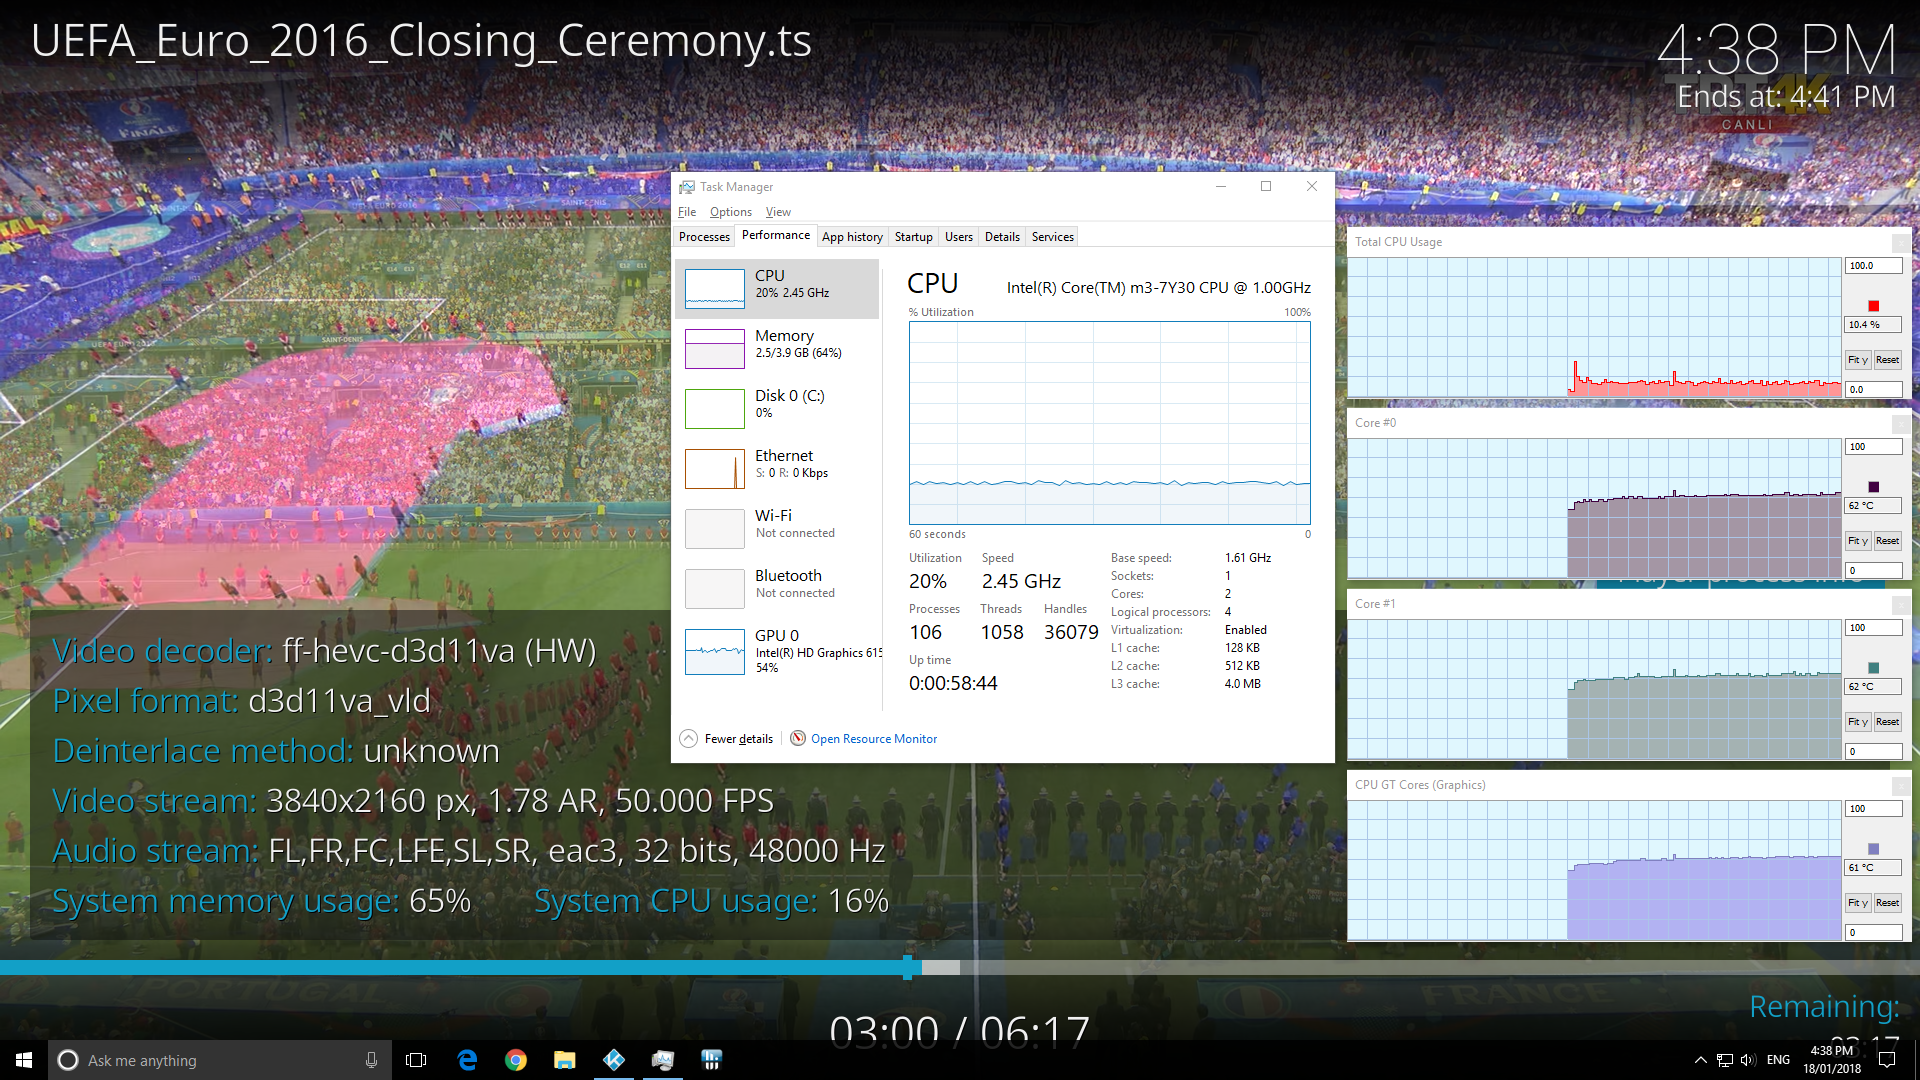Open the Options menu in Task Manager
This screenshot has height=1080, width=1920.
[731, 212]
